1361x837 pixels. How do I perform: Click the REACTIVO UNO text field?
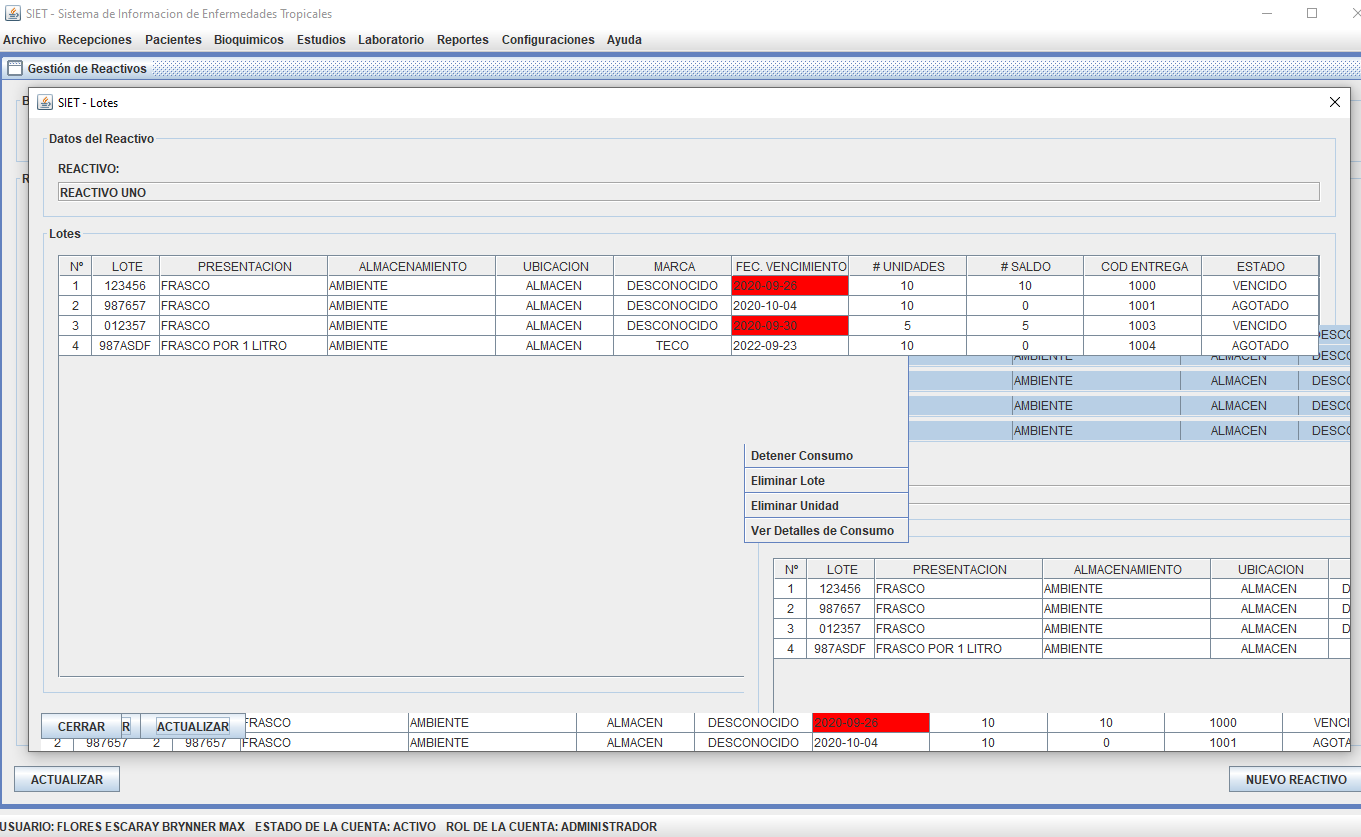pyautogui.click(x=689, y=192)
